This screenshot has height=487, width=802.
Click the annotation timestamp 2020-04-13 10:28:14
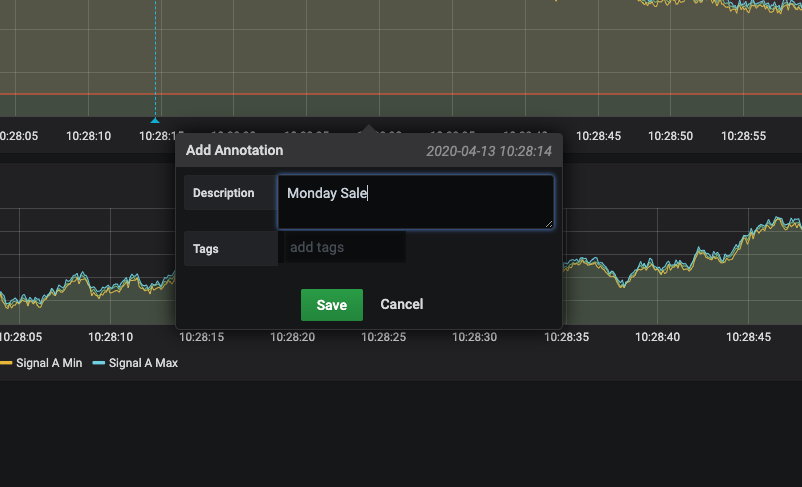[489, 151]
